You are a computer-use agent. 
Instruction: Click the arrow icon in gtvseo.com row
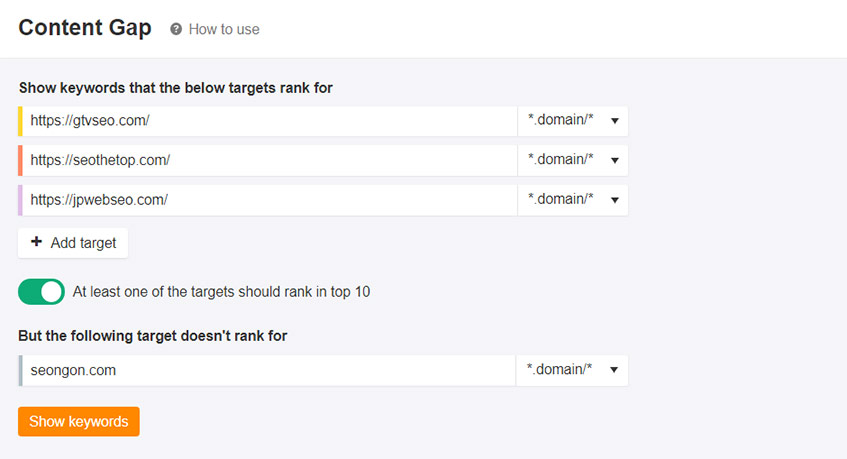(615, 121)
